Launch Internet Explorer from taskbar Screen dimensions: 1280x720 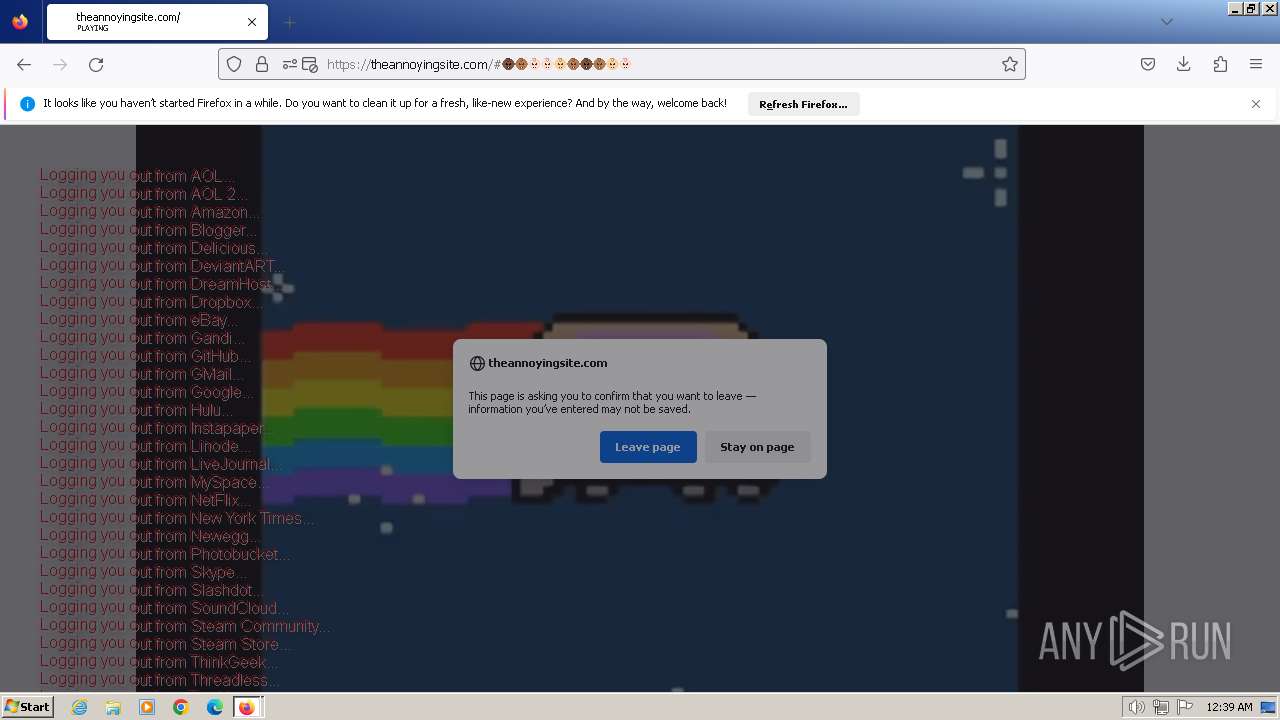coord(80,707)
